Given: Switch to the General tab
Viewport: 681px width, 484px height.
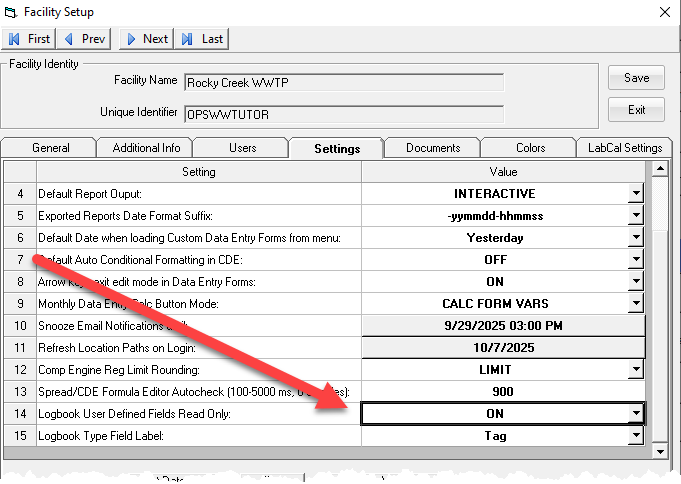Looking at the screenshot, I should [x=50, y=148].
